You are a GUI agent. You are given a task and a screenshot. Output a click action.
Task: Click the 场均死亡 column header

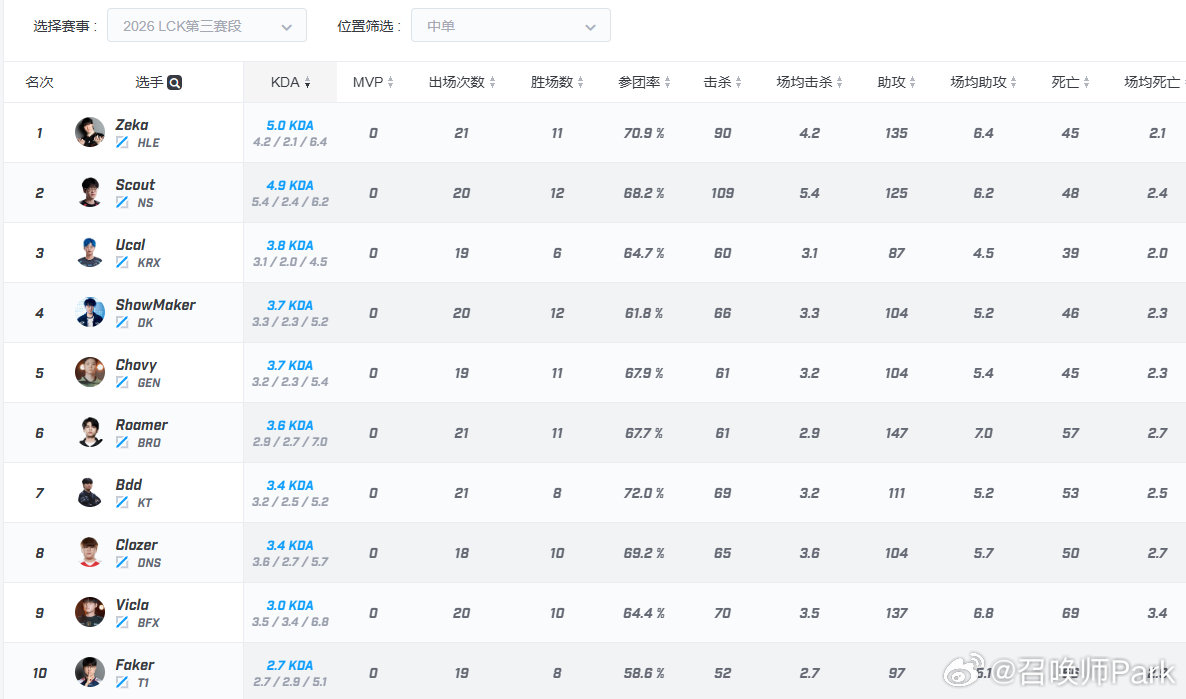click(1152, 82)
